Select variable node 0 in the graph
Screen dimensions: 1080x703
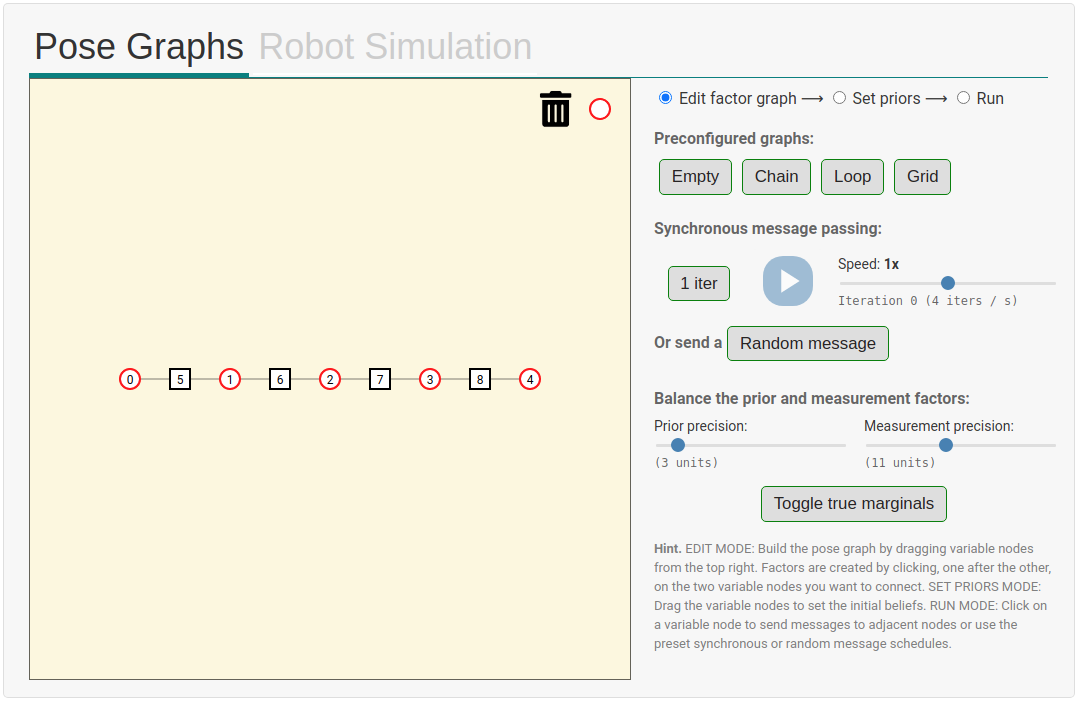pyautogui.click(x=130, y=379)
